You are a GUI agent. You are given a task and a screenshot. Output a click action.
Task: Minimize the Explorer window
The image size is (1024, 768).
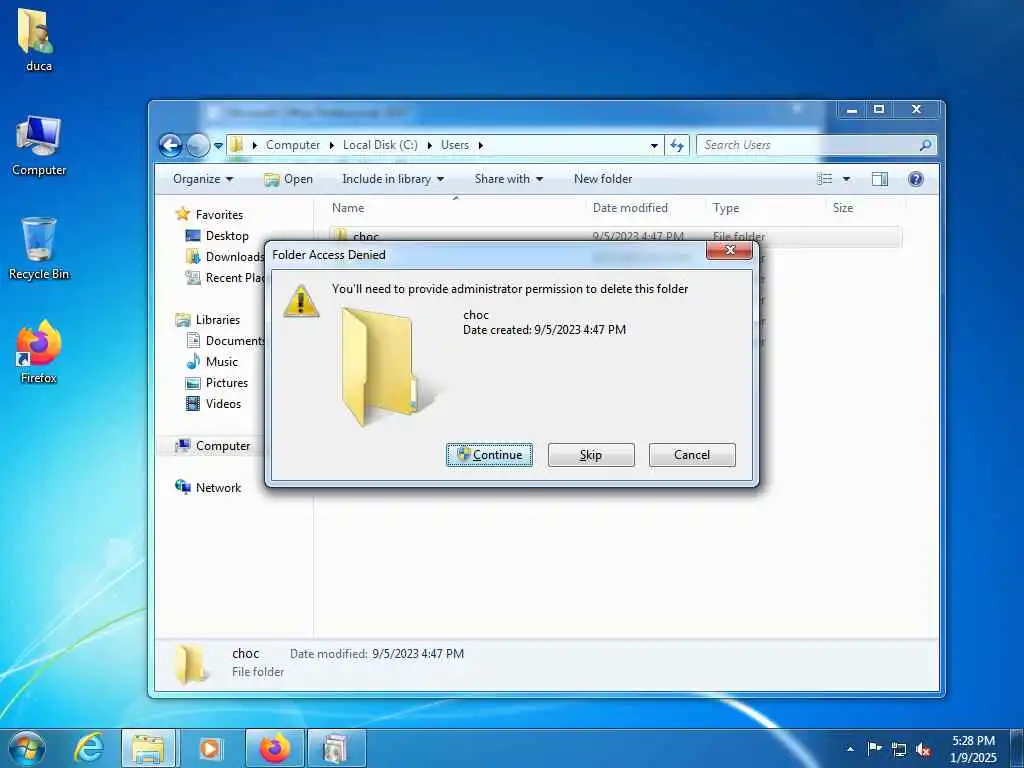(x=852, y=110)
